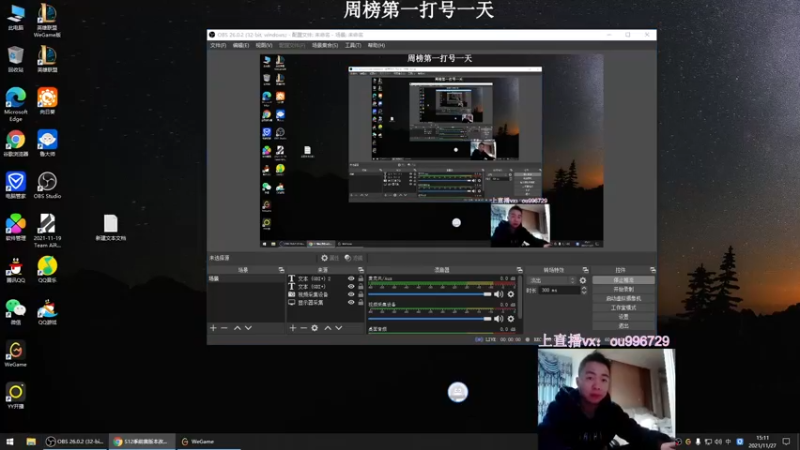The image size is (800, 450).
Task: Open 场景集合(S) menu in OBS
Action: (x=325, y=45)
